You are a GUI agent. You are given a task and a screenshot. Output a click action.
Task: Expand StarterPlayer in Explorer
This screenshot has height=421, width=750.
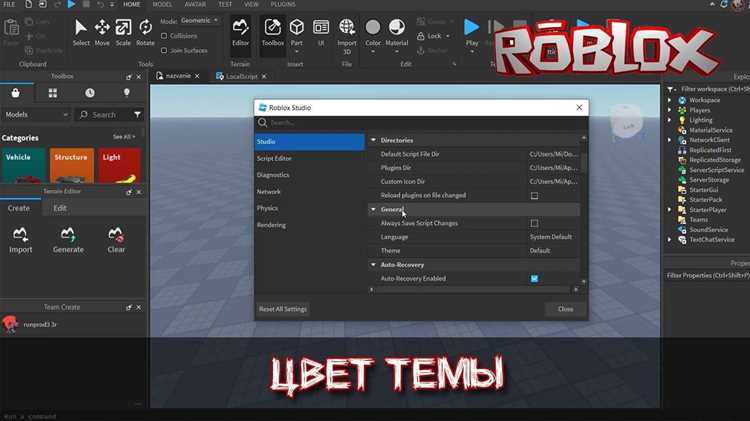pyautogui.click(x=670, y=210)
